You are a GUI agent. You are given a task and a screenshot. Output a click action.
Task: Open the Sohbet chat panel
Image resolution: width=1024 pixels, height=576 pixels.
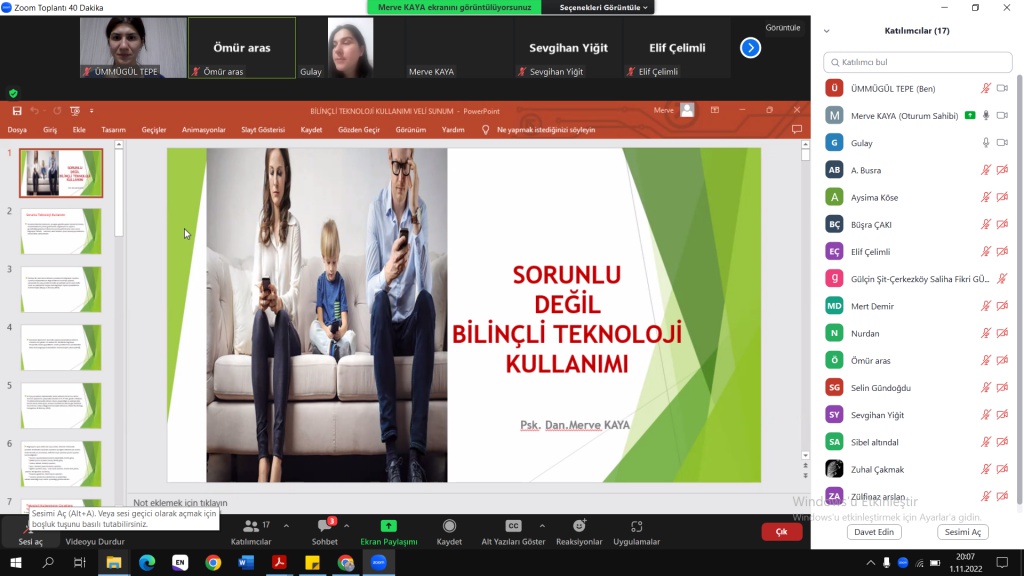tap(325, 527)
